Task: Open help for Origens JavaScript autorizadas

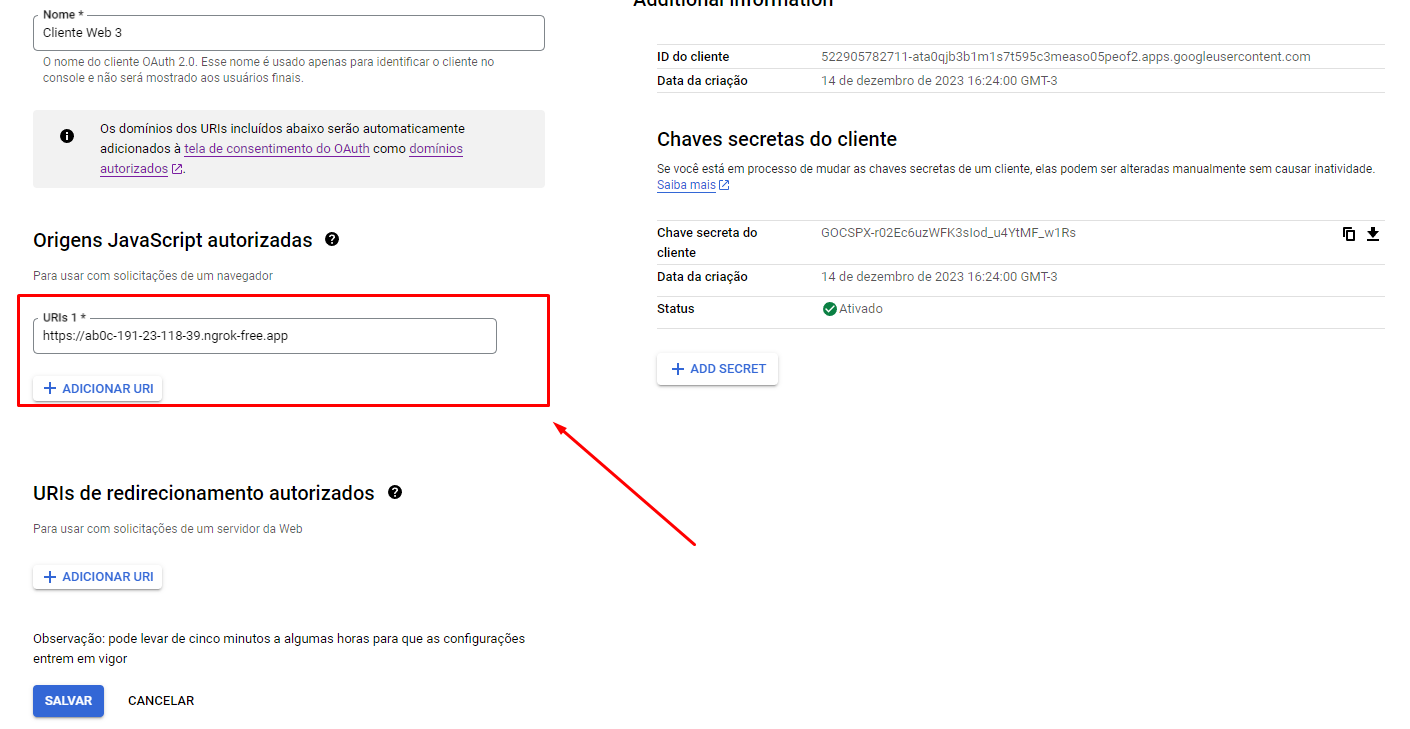Action: pyautogui.click(x=332, y=239)
